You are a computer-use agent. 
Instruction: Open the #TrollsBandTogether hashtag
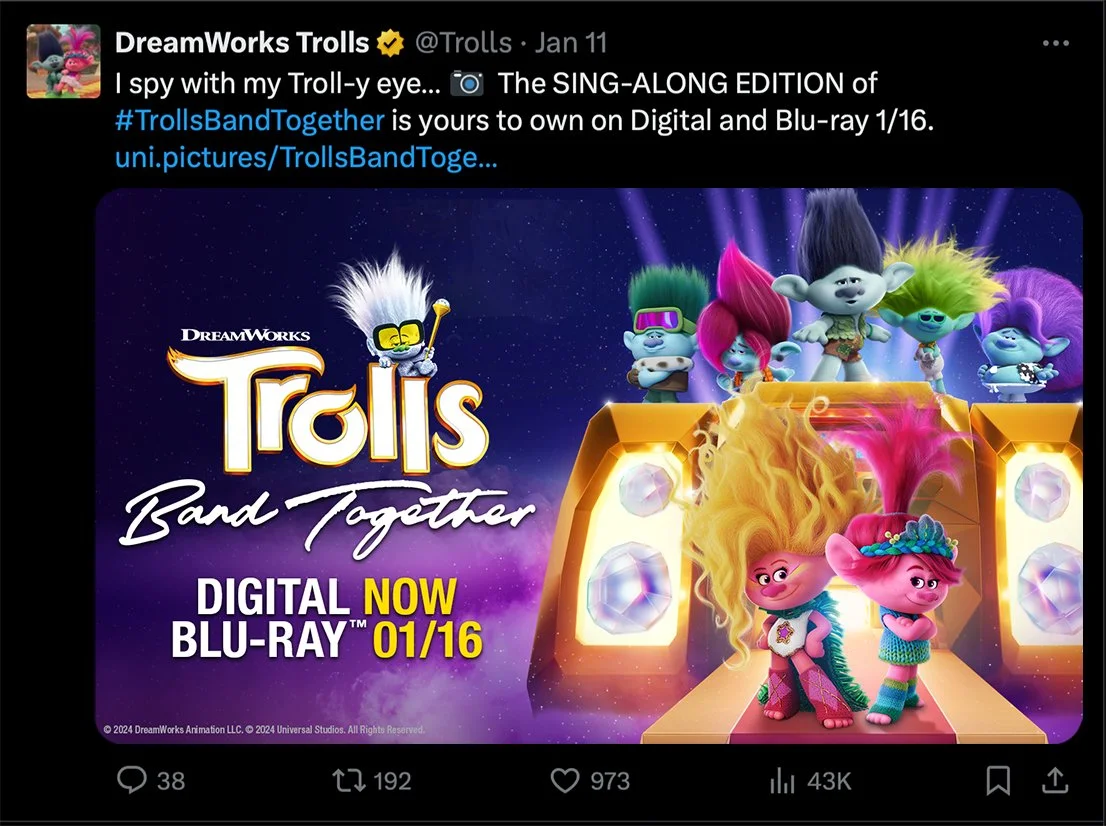[250, 121]
